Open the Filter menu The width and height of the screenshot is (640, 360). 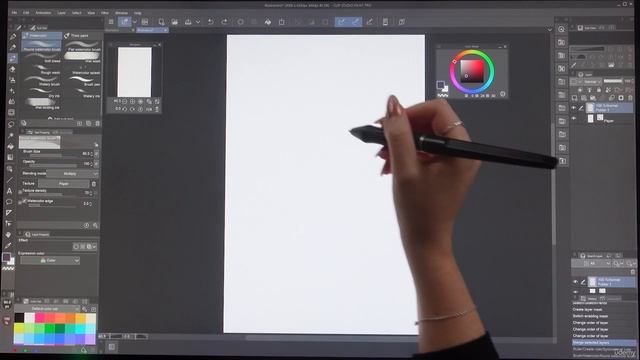(105, 13)
